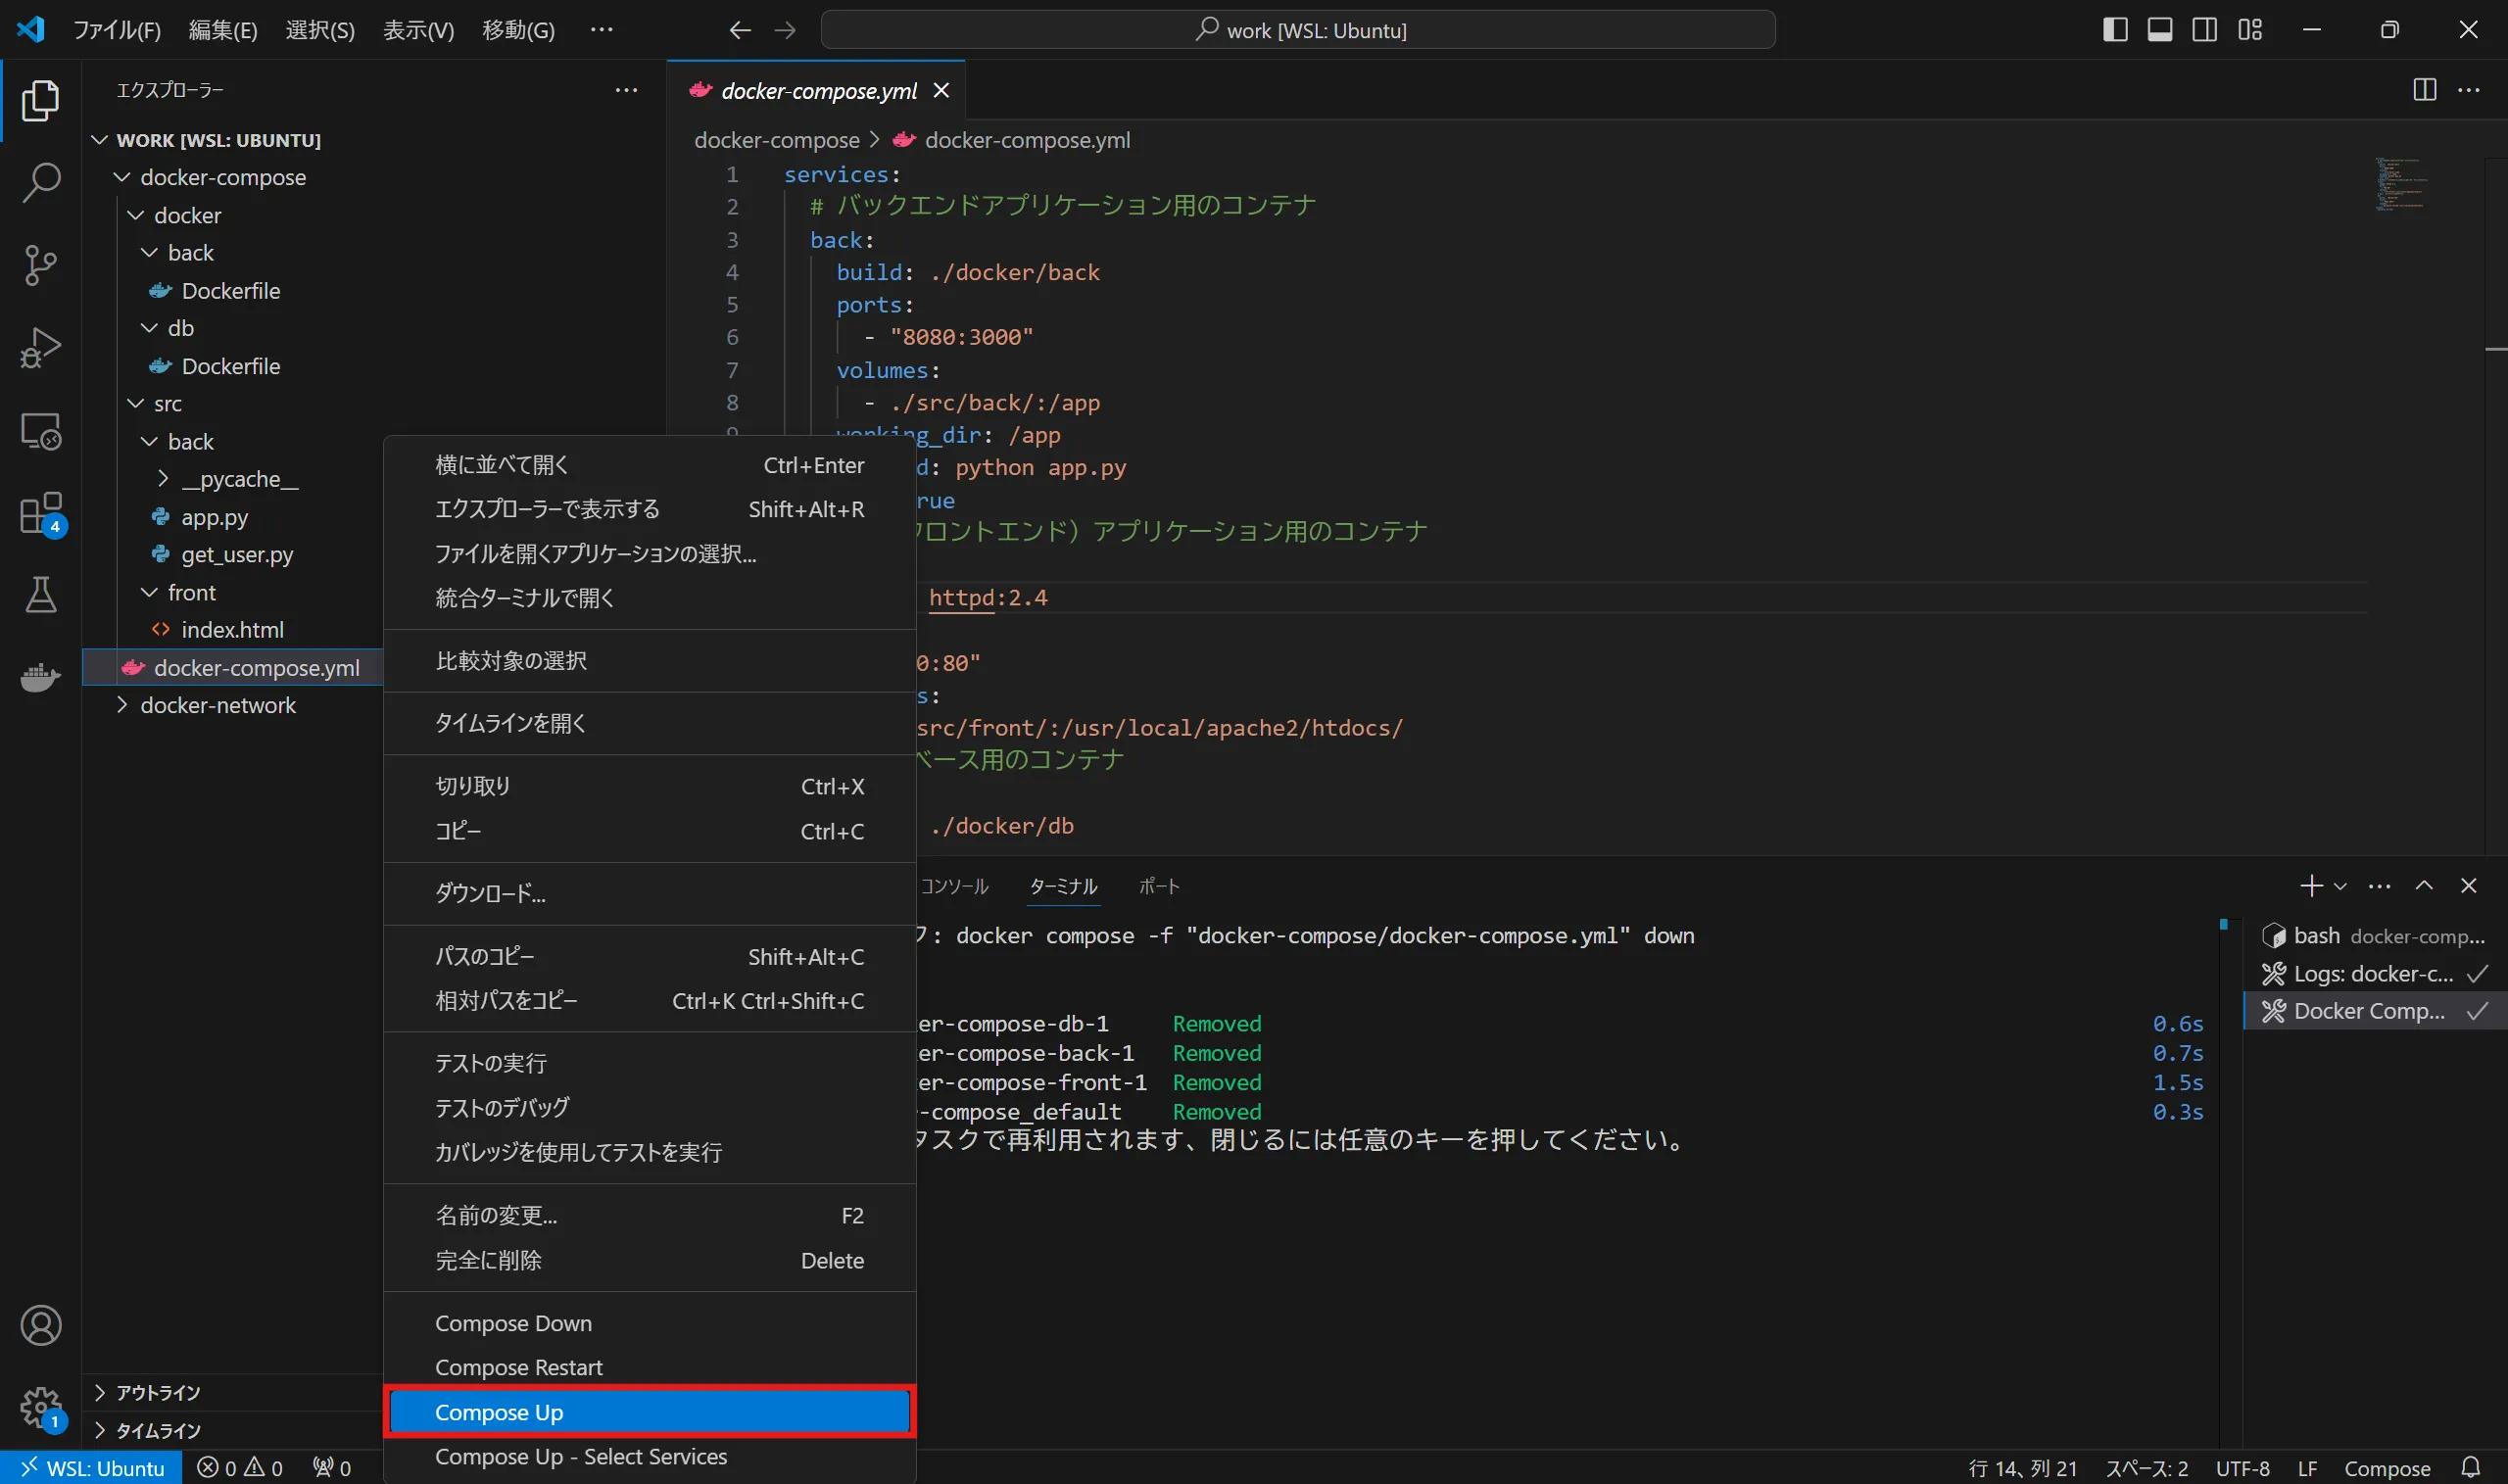This screenshot has width=2508, height=1484.
Task: Click the Extensions icon in sidebar
Action: [39, 510]
